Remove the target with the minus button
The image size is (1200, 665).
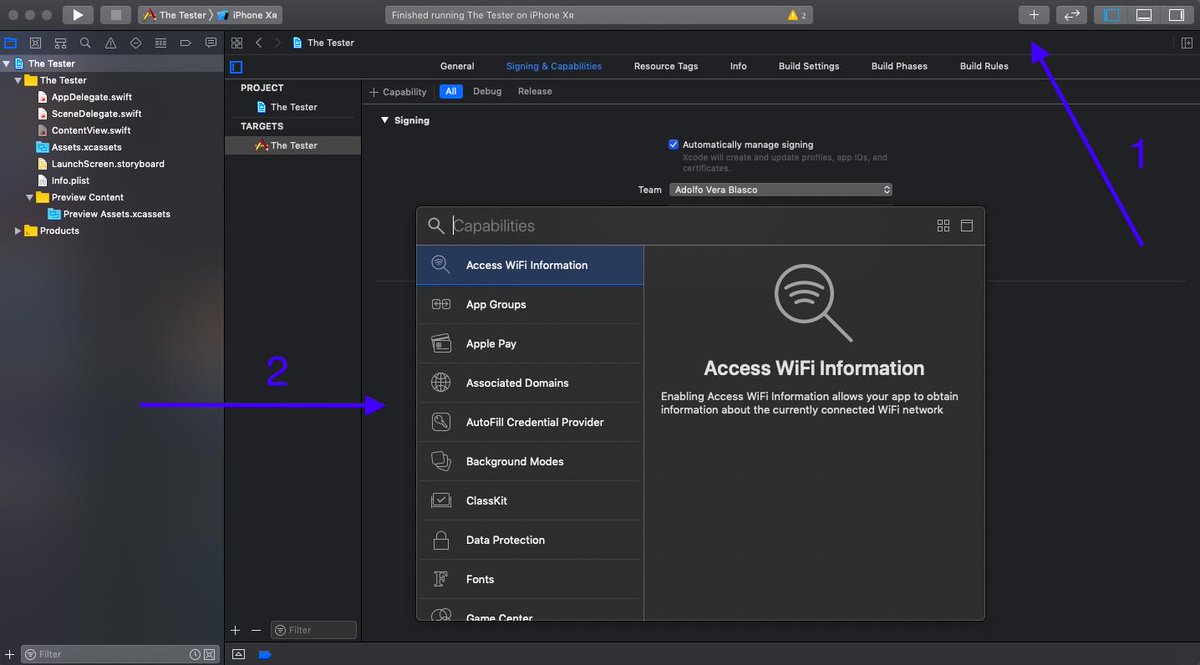click(256, 630)
